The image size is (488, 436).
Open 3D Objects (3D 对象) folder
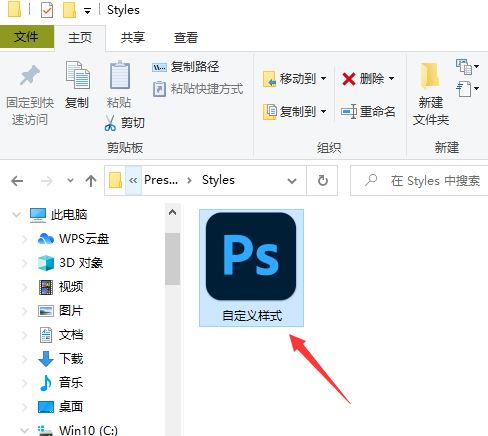(71, 263)
